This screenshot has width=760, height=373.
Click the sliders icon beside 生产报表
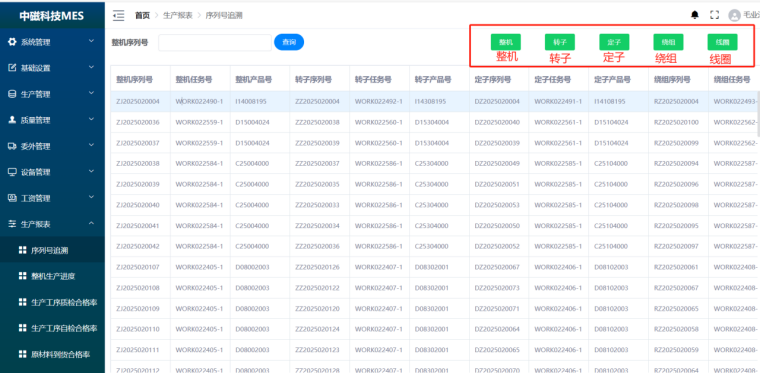(x=12, y=224)
